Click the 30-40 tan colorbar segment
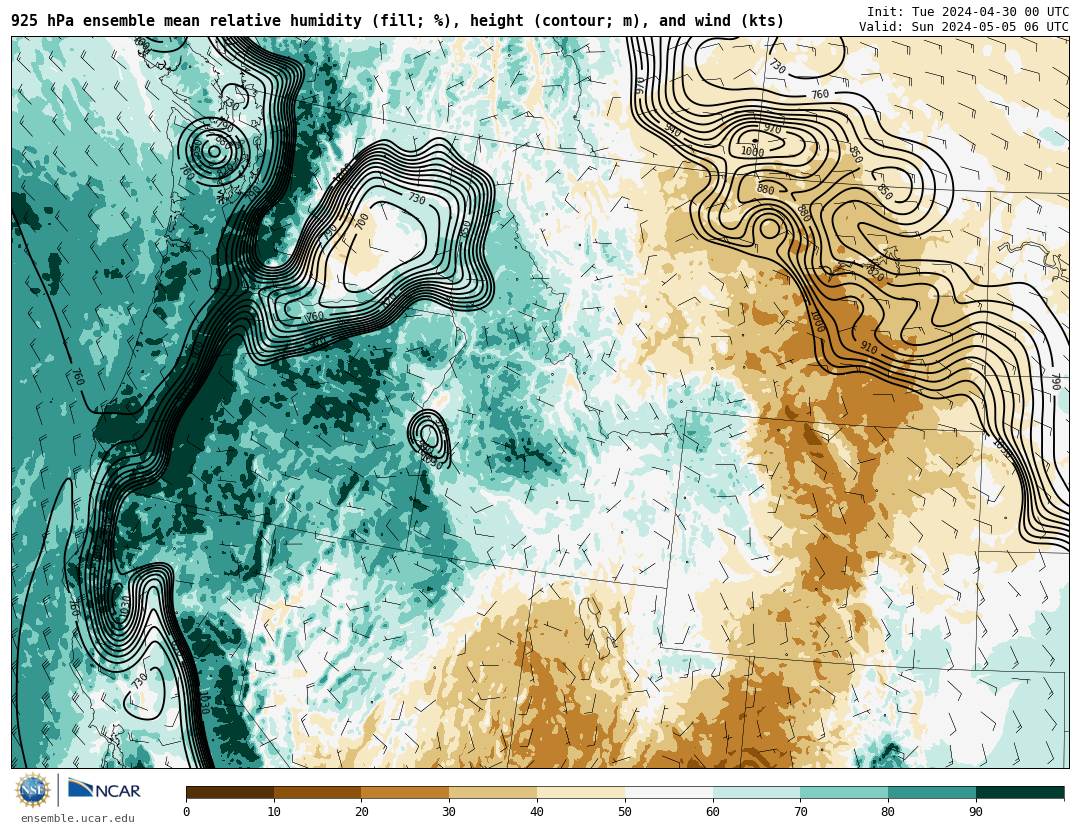 point(493,792)
